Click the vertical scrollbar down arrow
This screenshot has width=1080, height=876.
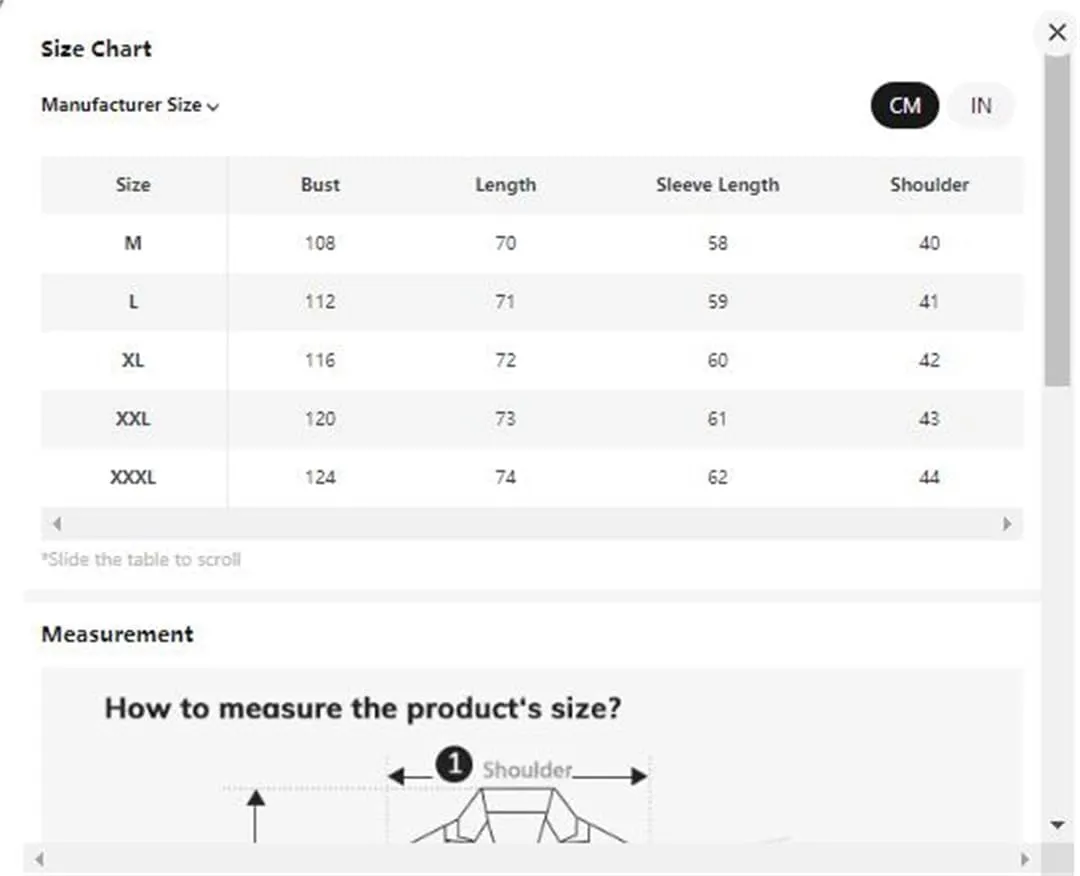pos(1057,824)
